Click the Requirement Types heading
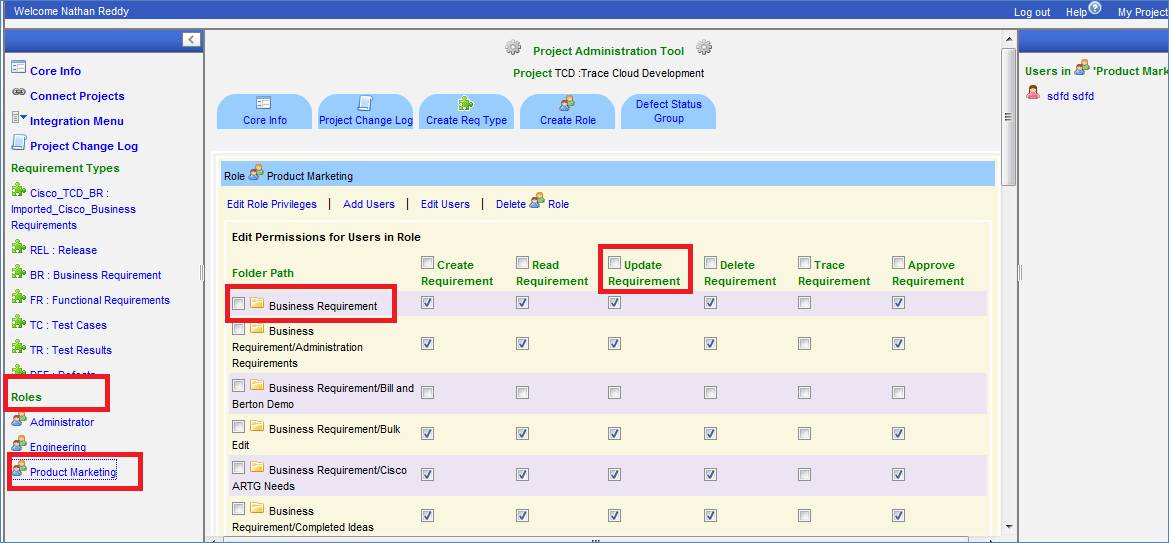Viewport: 1169px width, 543px height. click(x=65, y=168)
